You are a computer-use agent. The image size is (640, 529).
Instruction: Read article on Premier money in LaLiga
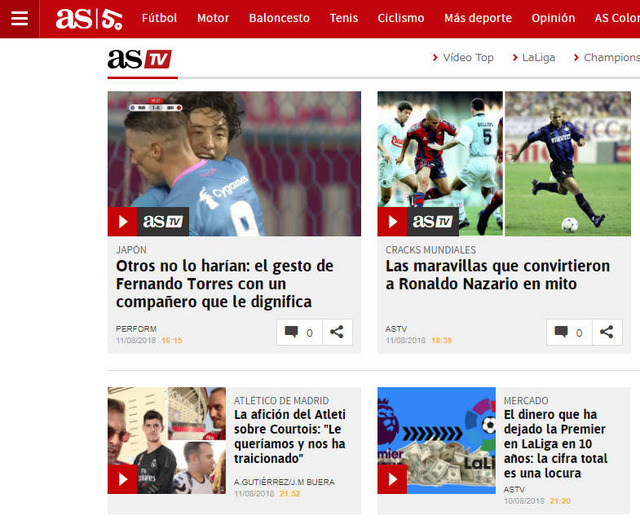point(556,444)
